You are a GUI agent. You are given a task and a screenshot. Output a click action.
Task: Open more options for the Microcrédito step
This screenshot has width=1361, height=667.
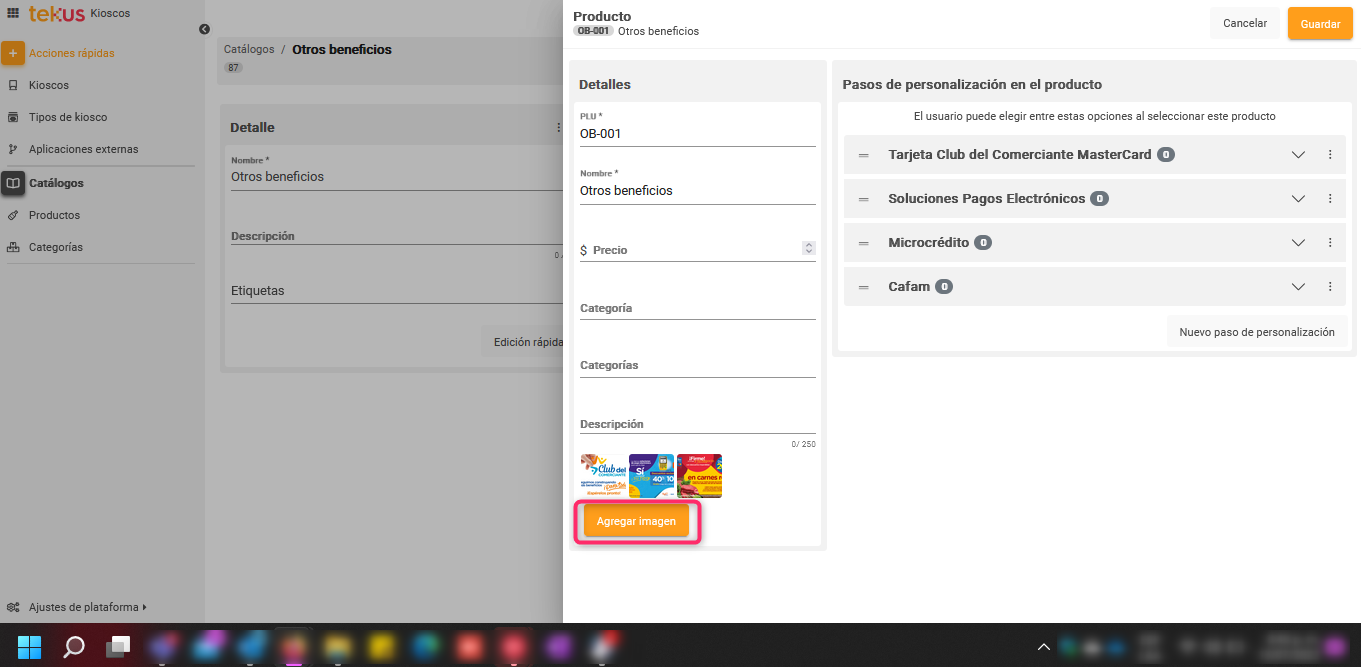1329,243
